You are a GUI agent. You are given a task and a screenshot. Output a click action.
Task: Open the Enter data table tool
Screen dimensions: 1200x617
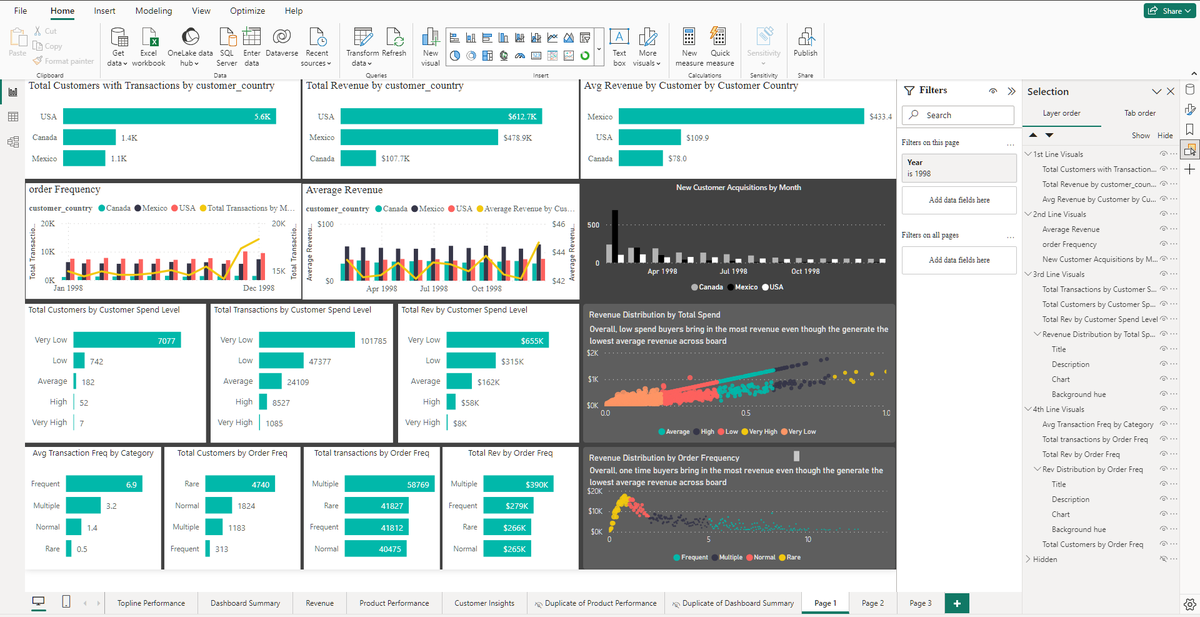point(252,47)
